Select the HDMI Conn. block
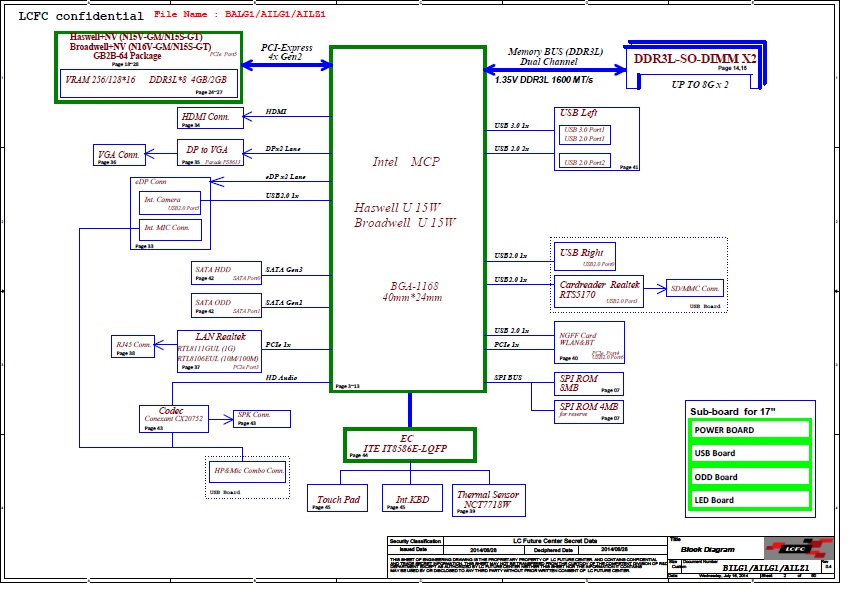 coord(210,118)
